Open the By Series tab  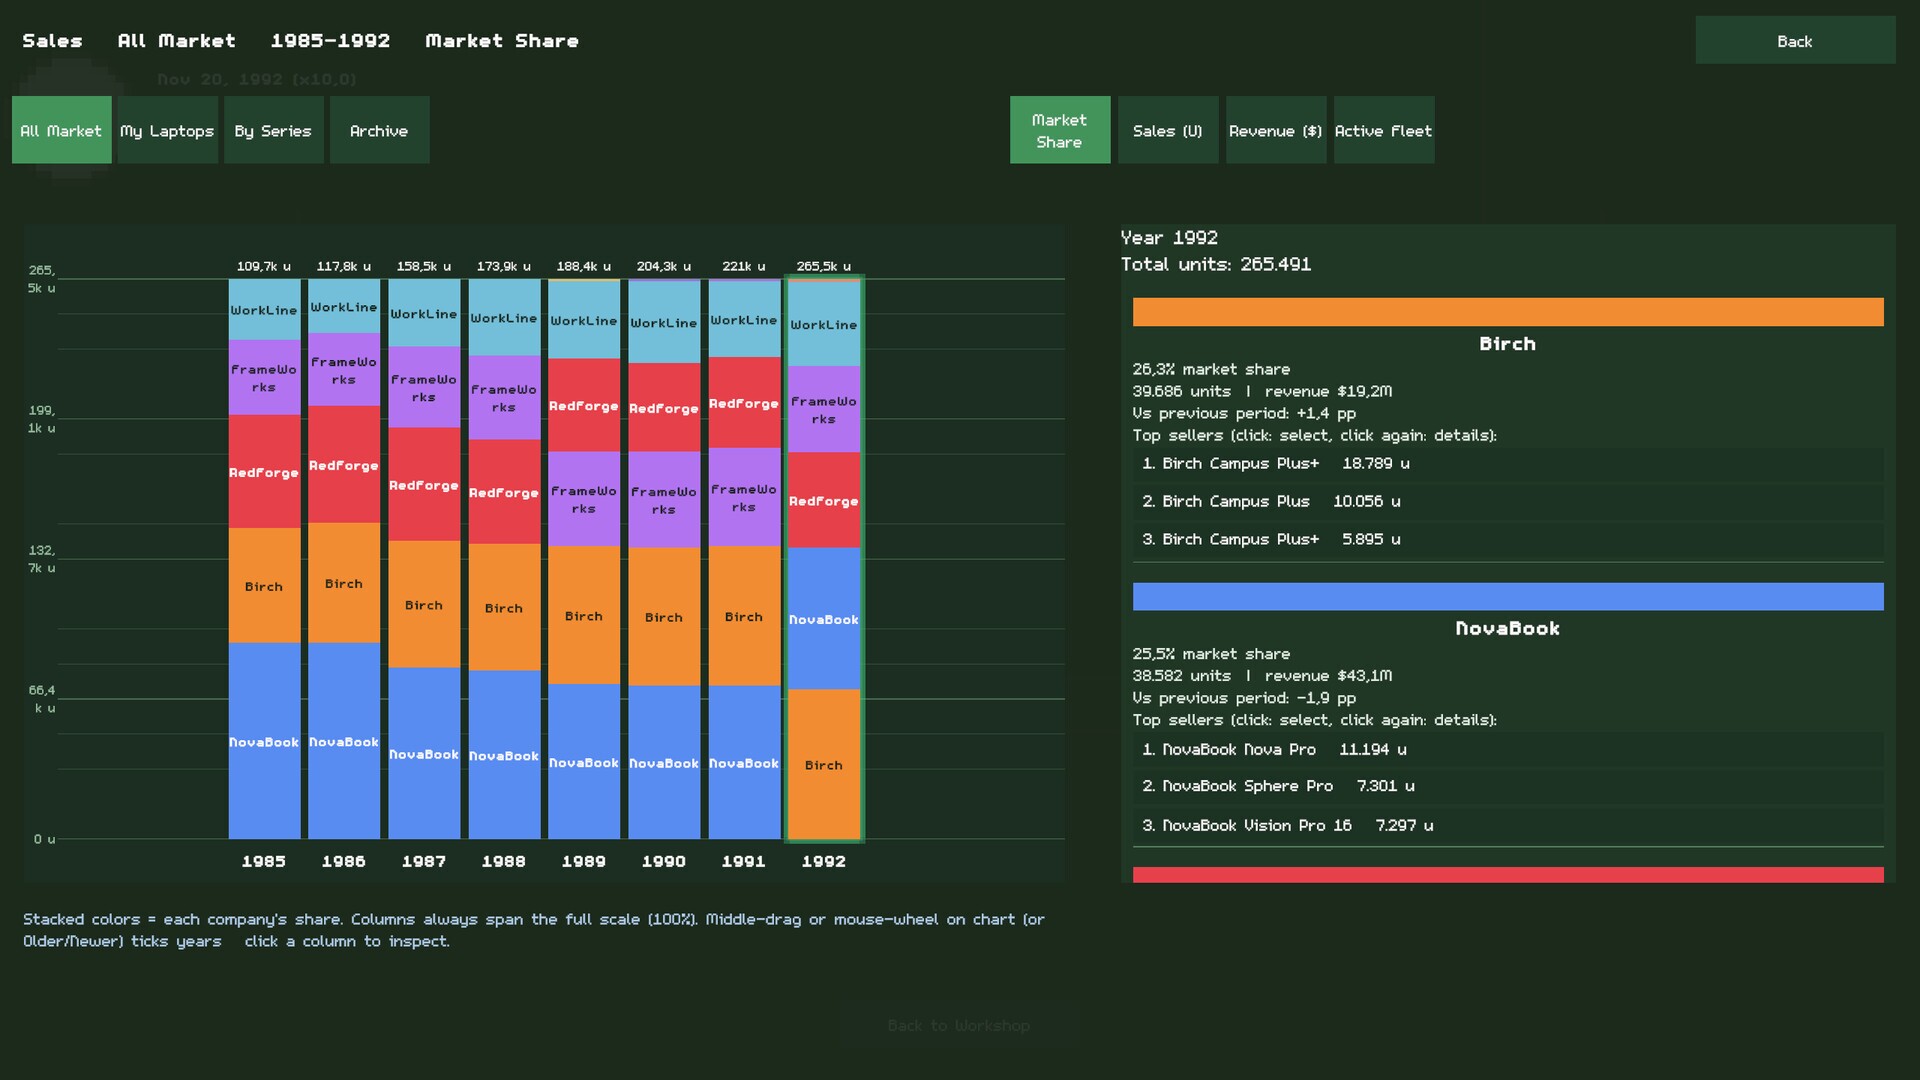(273, 130)
